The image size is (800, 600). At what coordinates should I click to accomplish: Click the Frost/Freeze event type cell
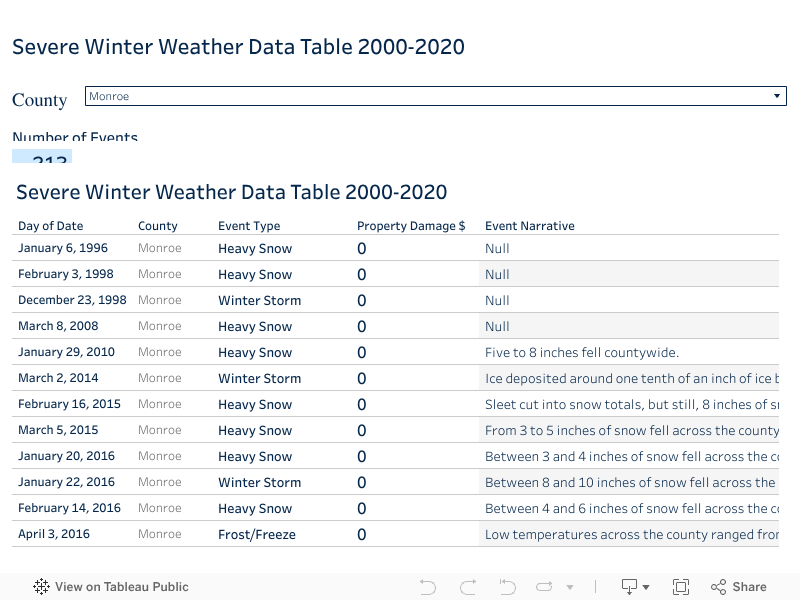click(x=258, y=534)
